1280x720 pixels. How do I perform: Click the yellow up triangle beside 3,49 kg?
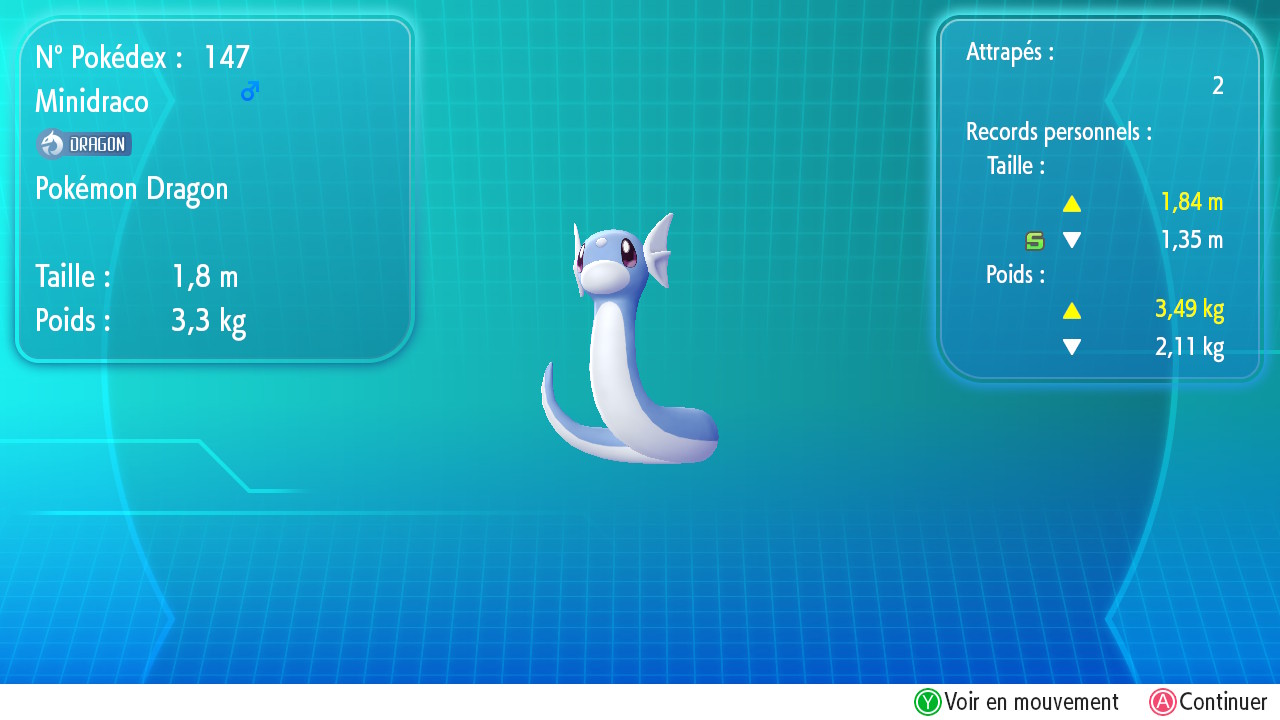click(x=1072, y=311)
